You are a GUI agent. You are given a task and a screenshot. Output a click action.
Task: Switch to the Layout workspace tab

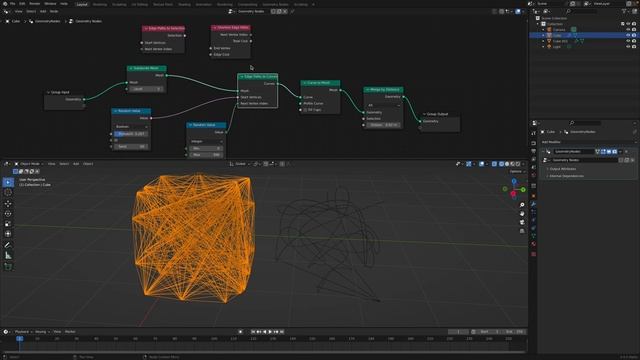82,4
